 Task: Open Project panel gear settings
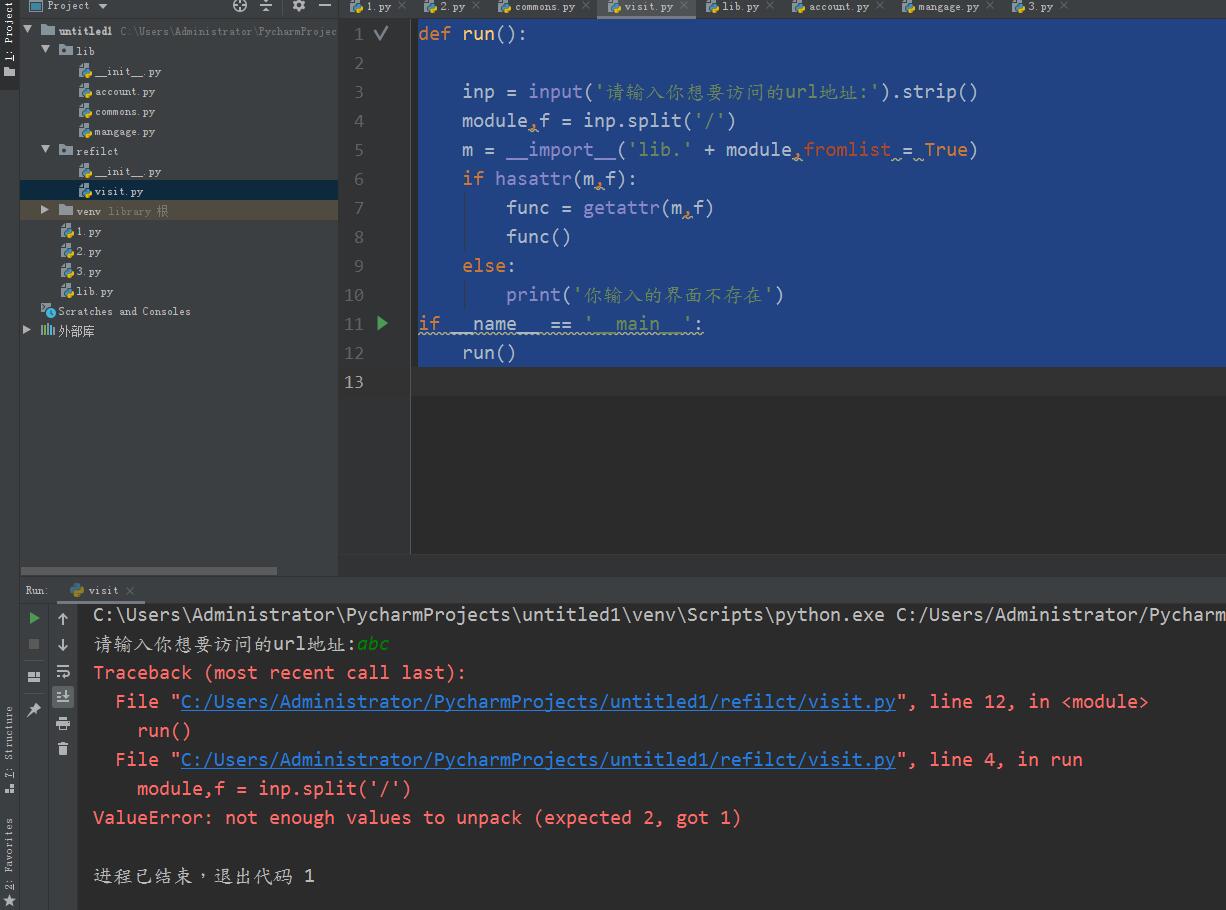pyautogui.click(x=298, y=6)
